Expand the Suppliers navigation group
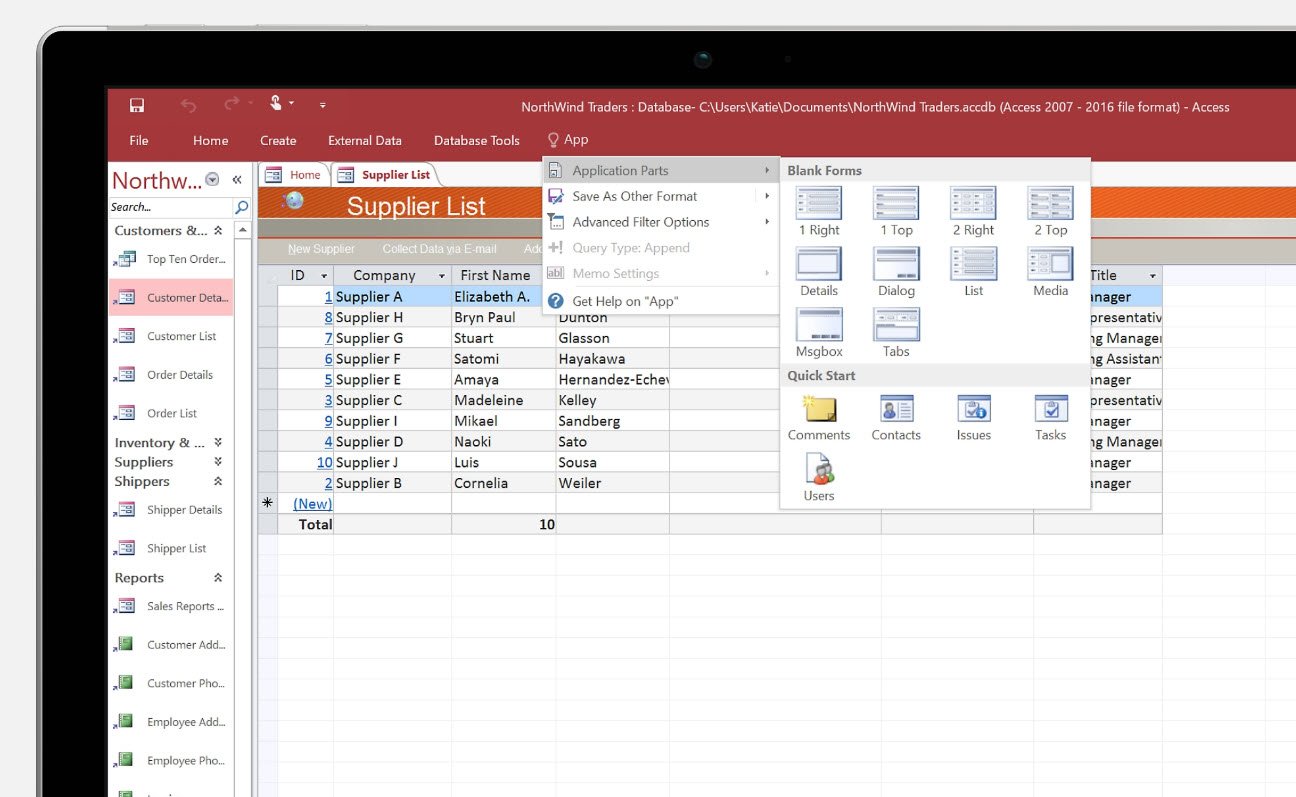 (218, 462)
